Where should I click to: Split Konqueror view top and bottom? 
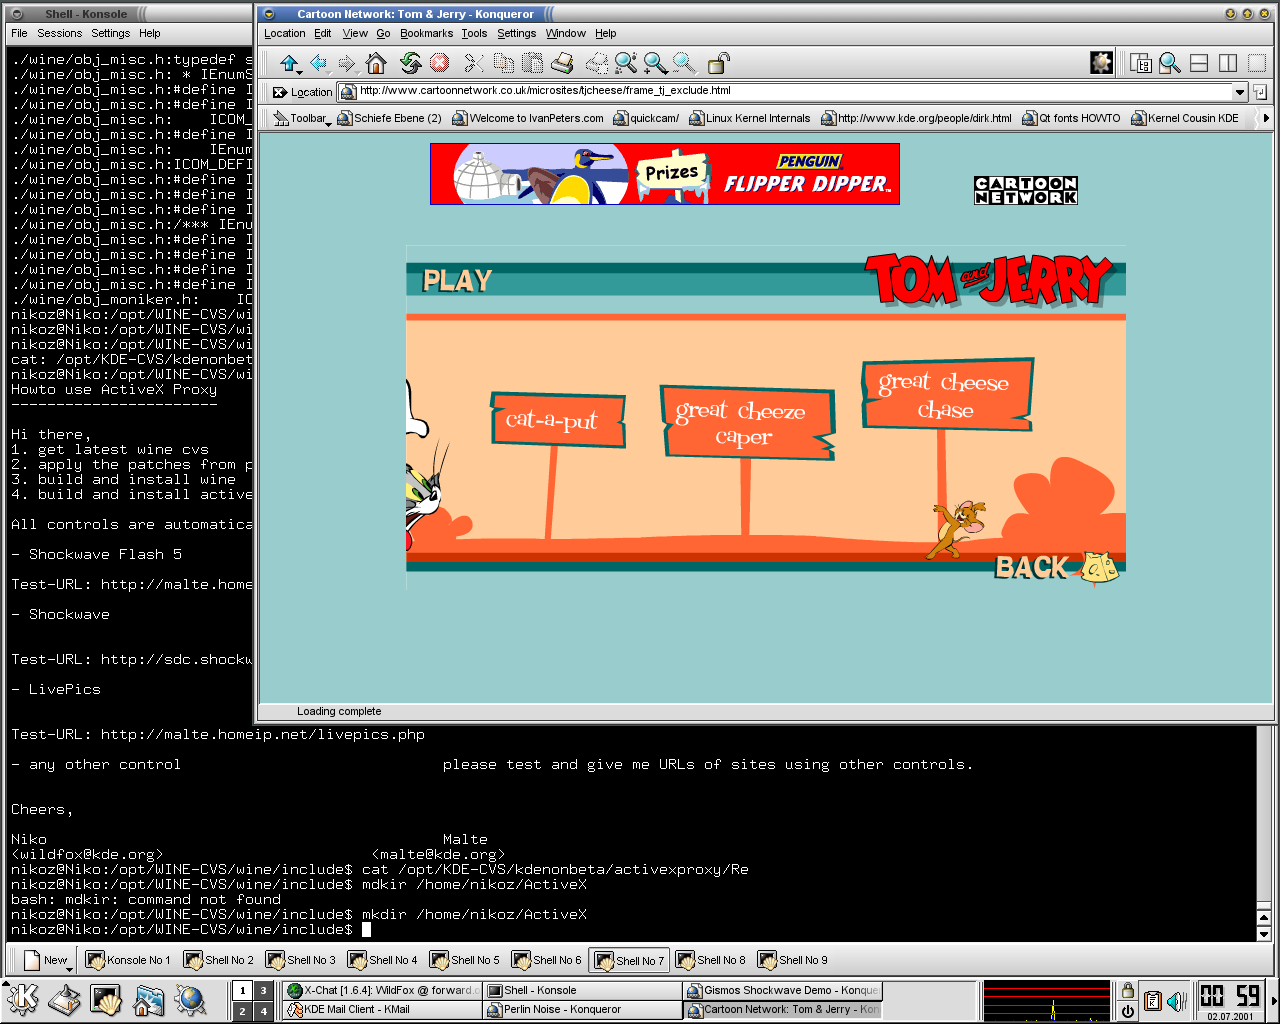(x=1199, y=64)
